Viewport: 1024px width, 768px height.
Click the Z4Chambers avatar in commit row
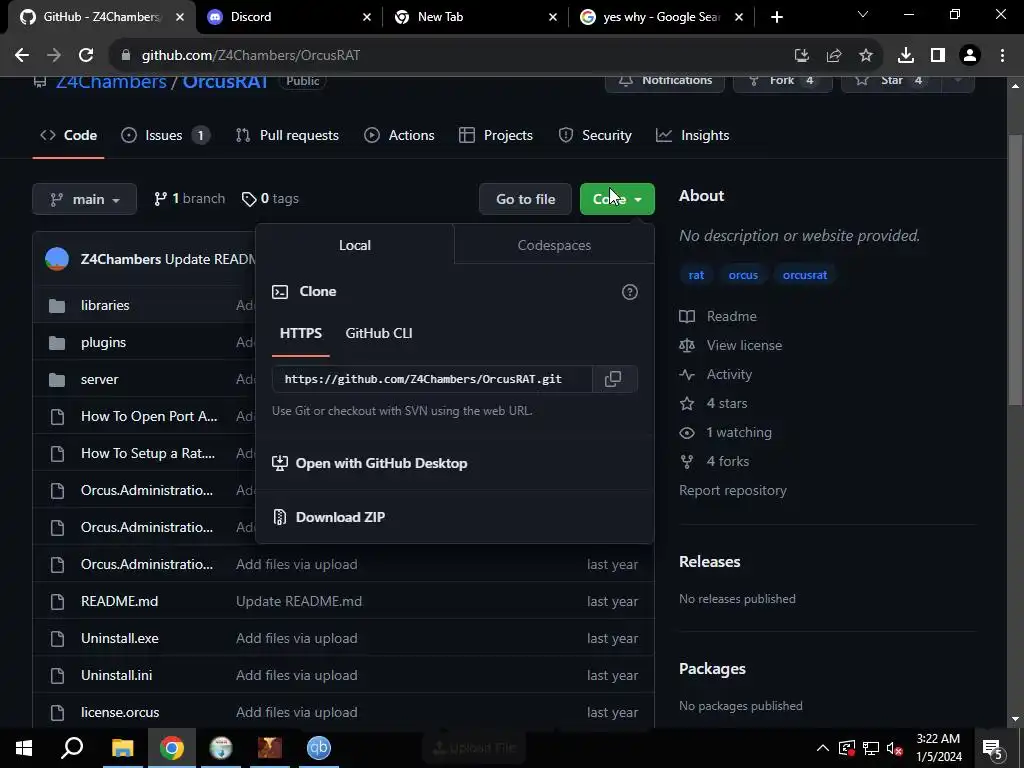pos(57,259)
